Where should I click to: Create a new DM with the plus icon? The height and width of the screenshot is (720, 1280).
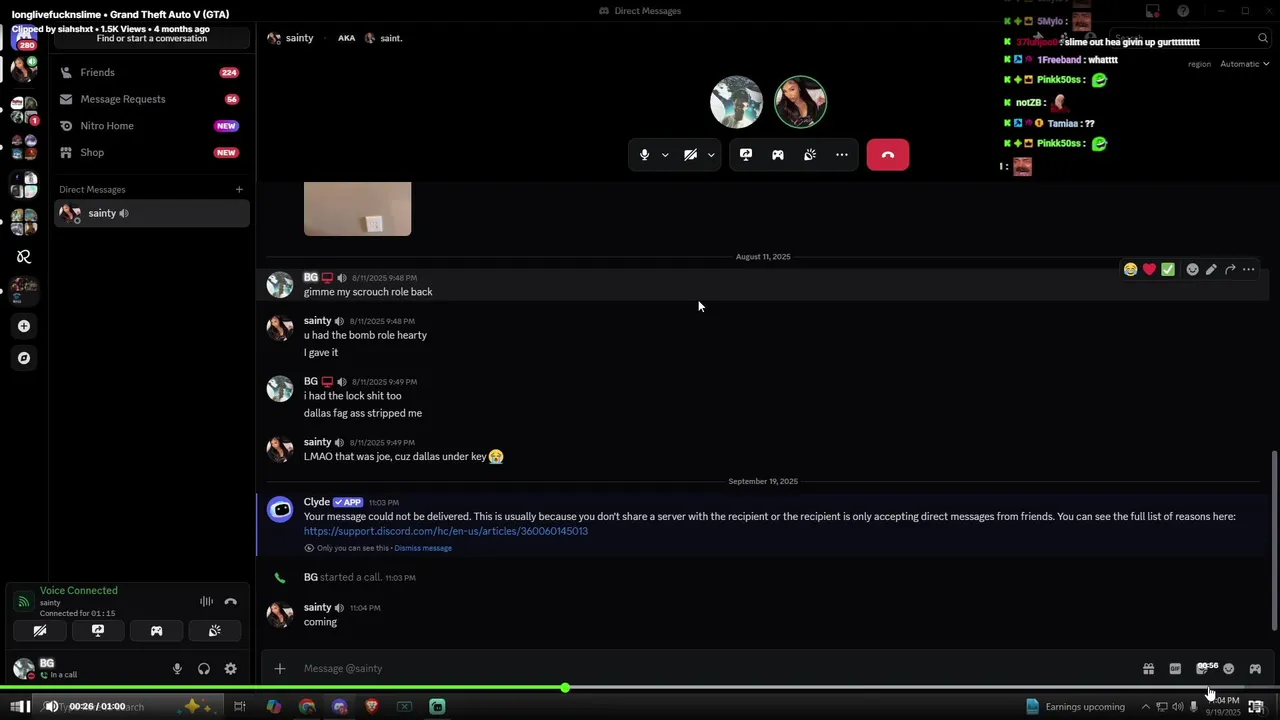click(x=239, y=190)
